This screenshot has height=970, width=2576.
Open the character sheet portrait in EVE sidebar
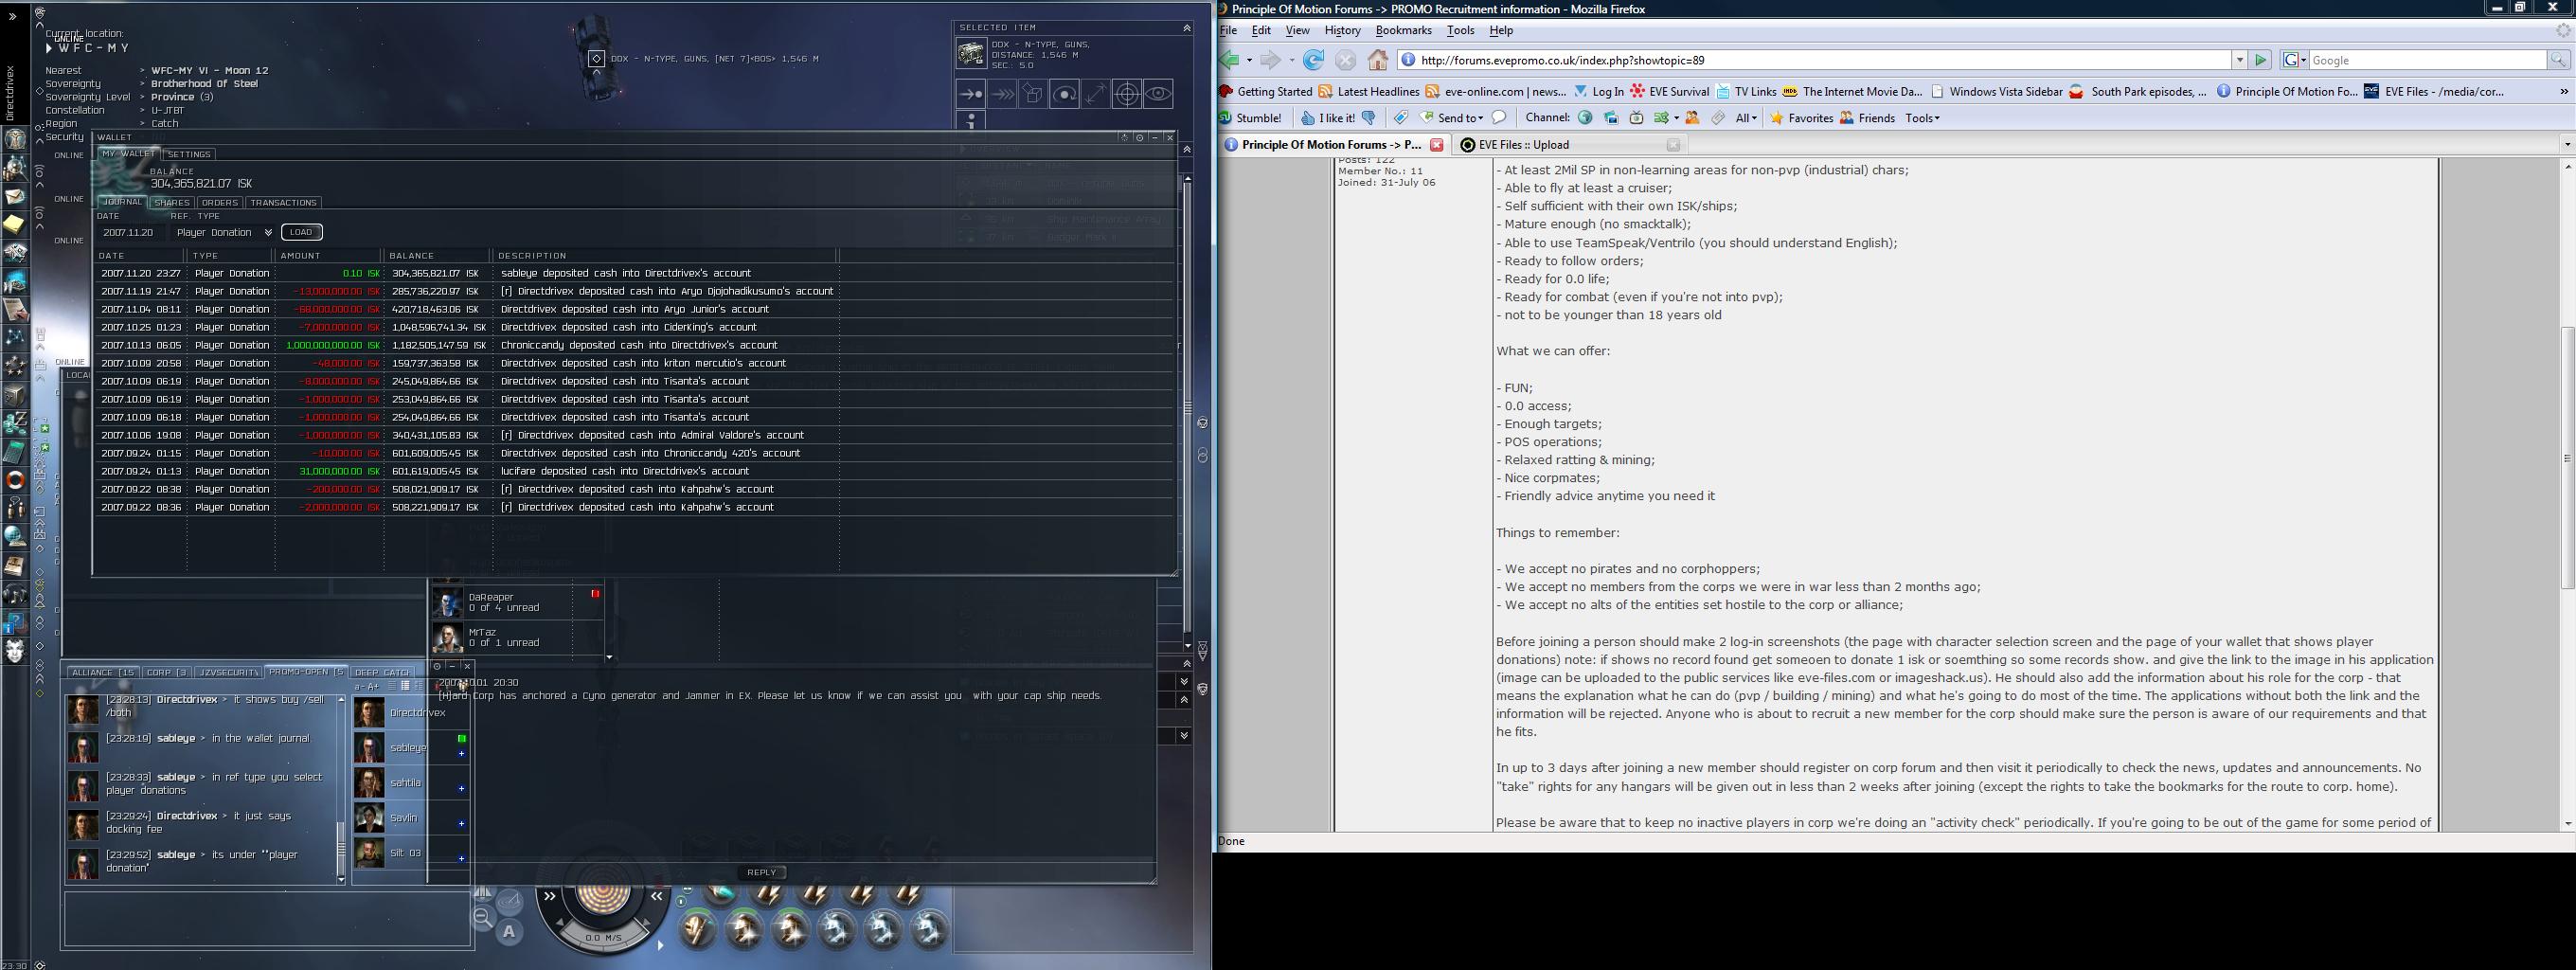click(x=15, y=139)
